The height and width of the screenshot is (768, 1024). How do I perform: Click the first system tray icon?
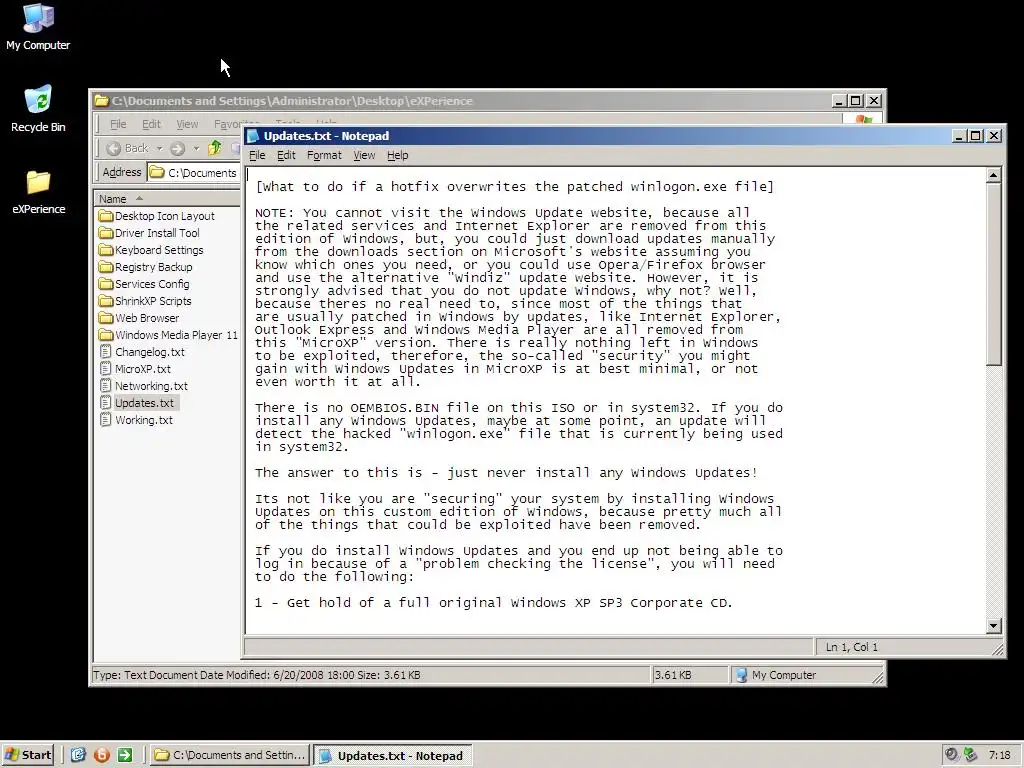point(952,754)
